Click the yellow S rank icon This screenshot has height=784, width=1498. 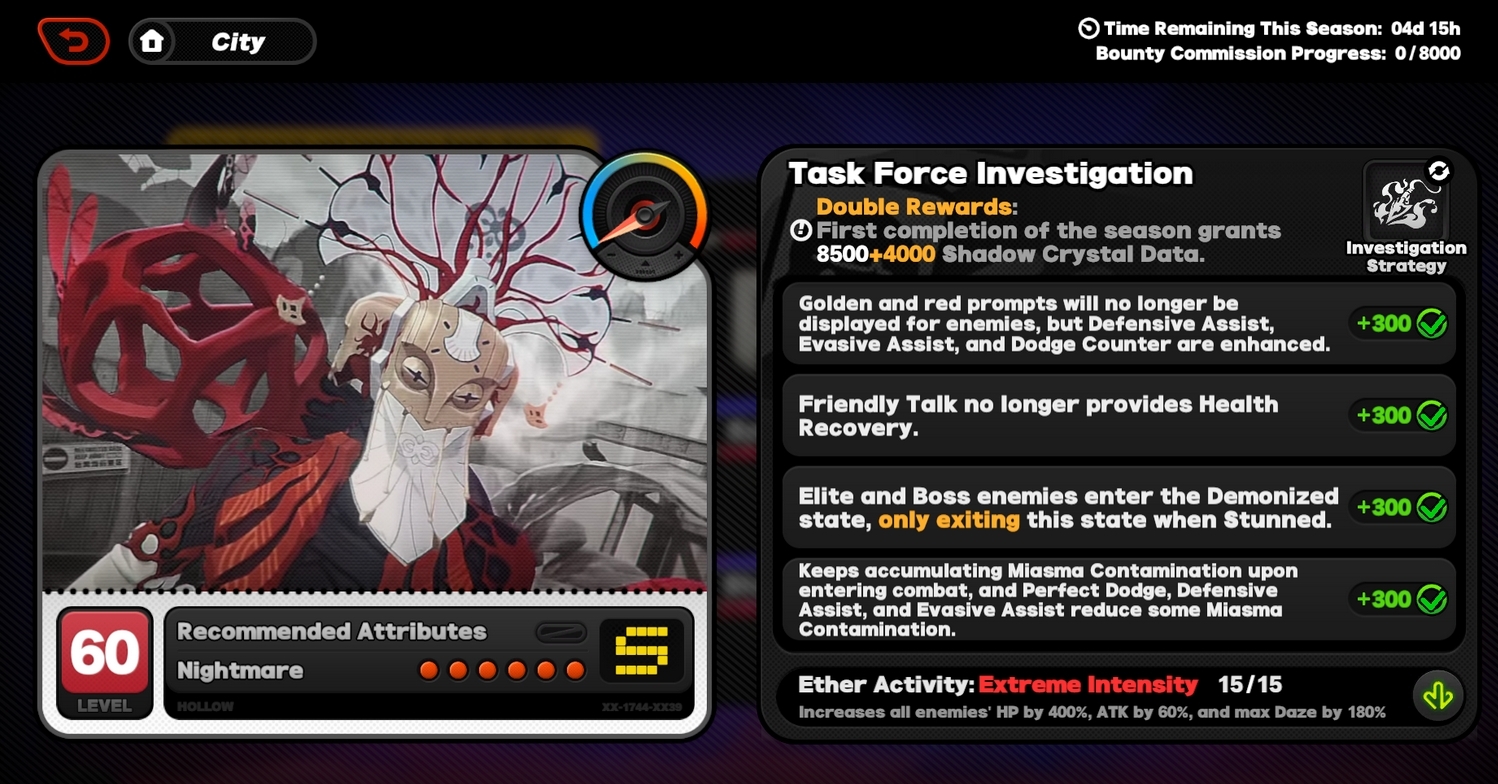pos(642,651)
